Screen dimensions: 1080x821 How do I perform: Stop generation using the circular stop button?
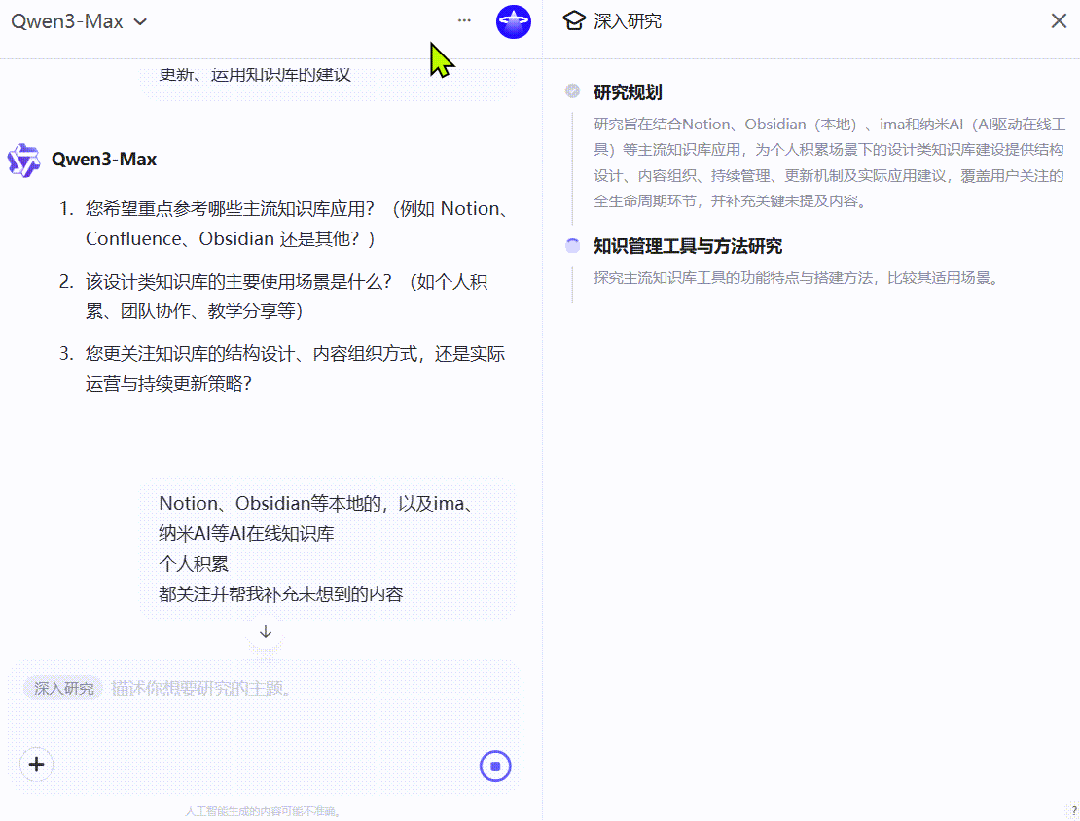pyautogui.click(x=495, y=764)
